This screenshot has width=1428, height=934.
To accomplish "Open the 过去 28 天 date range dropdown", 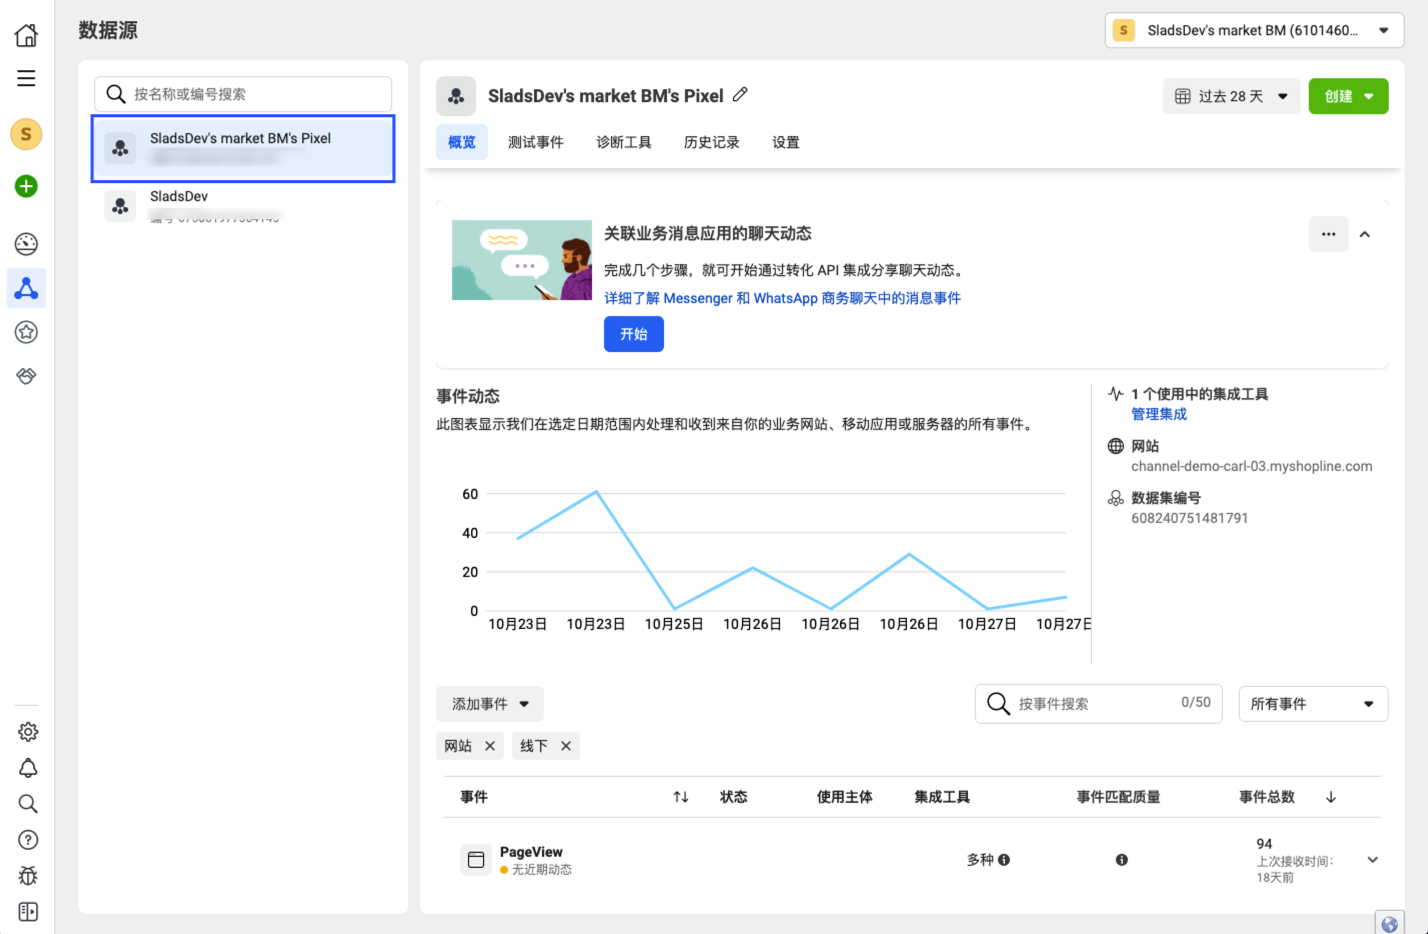I will tap(1231, 96).
